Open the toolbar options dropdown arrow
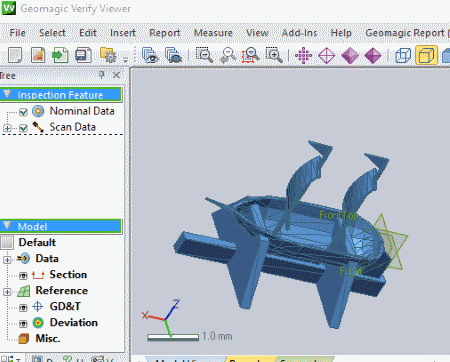Screen dimensions: 450x362 (125, 60)
